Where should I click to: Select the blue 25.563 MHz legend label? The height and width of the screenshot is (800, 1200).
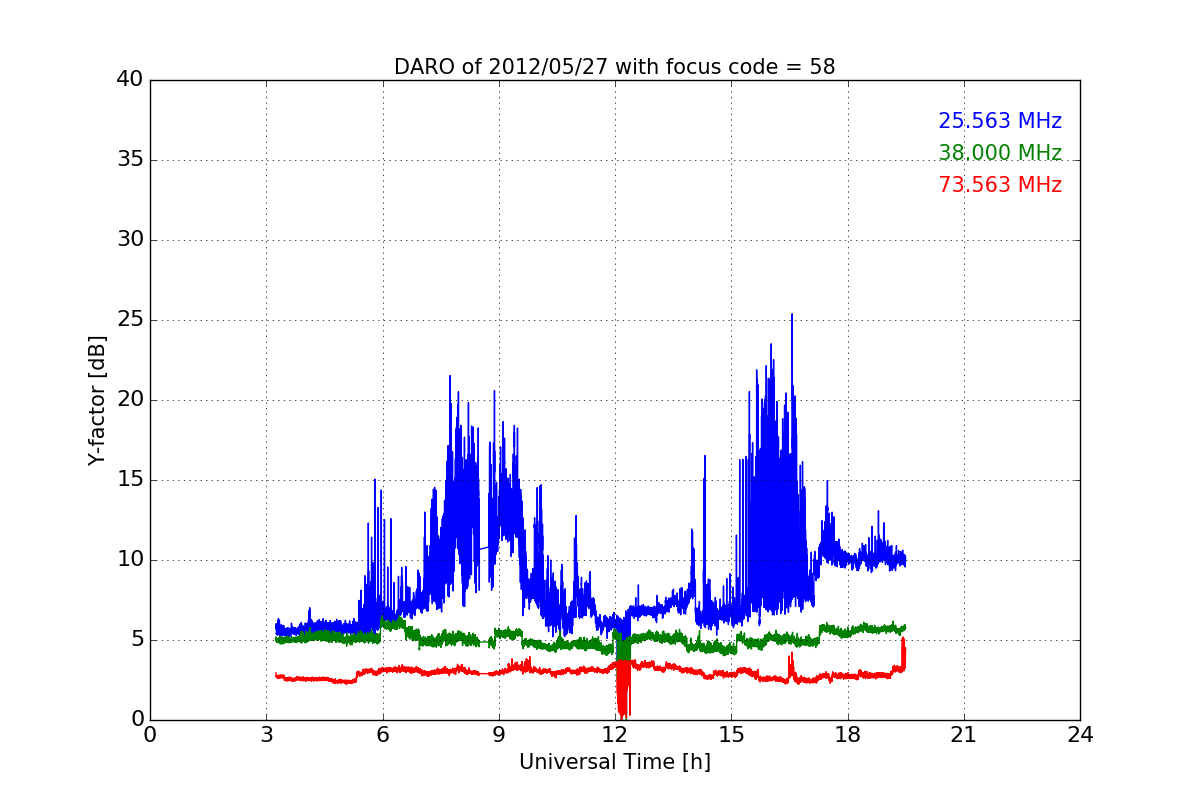(1000, 121)
